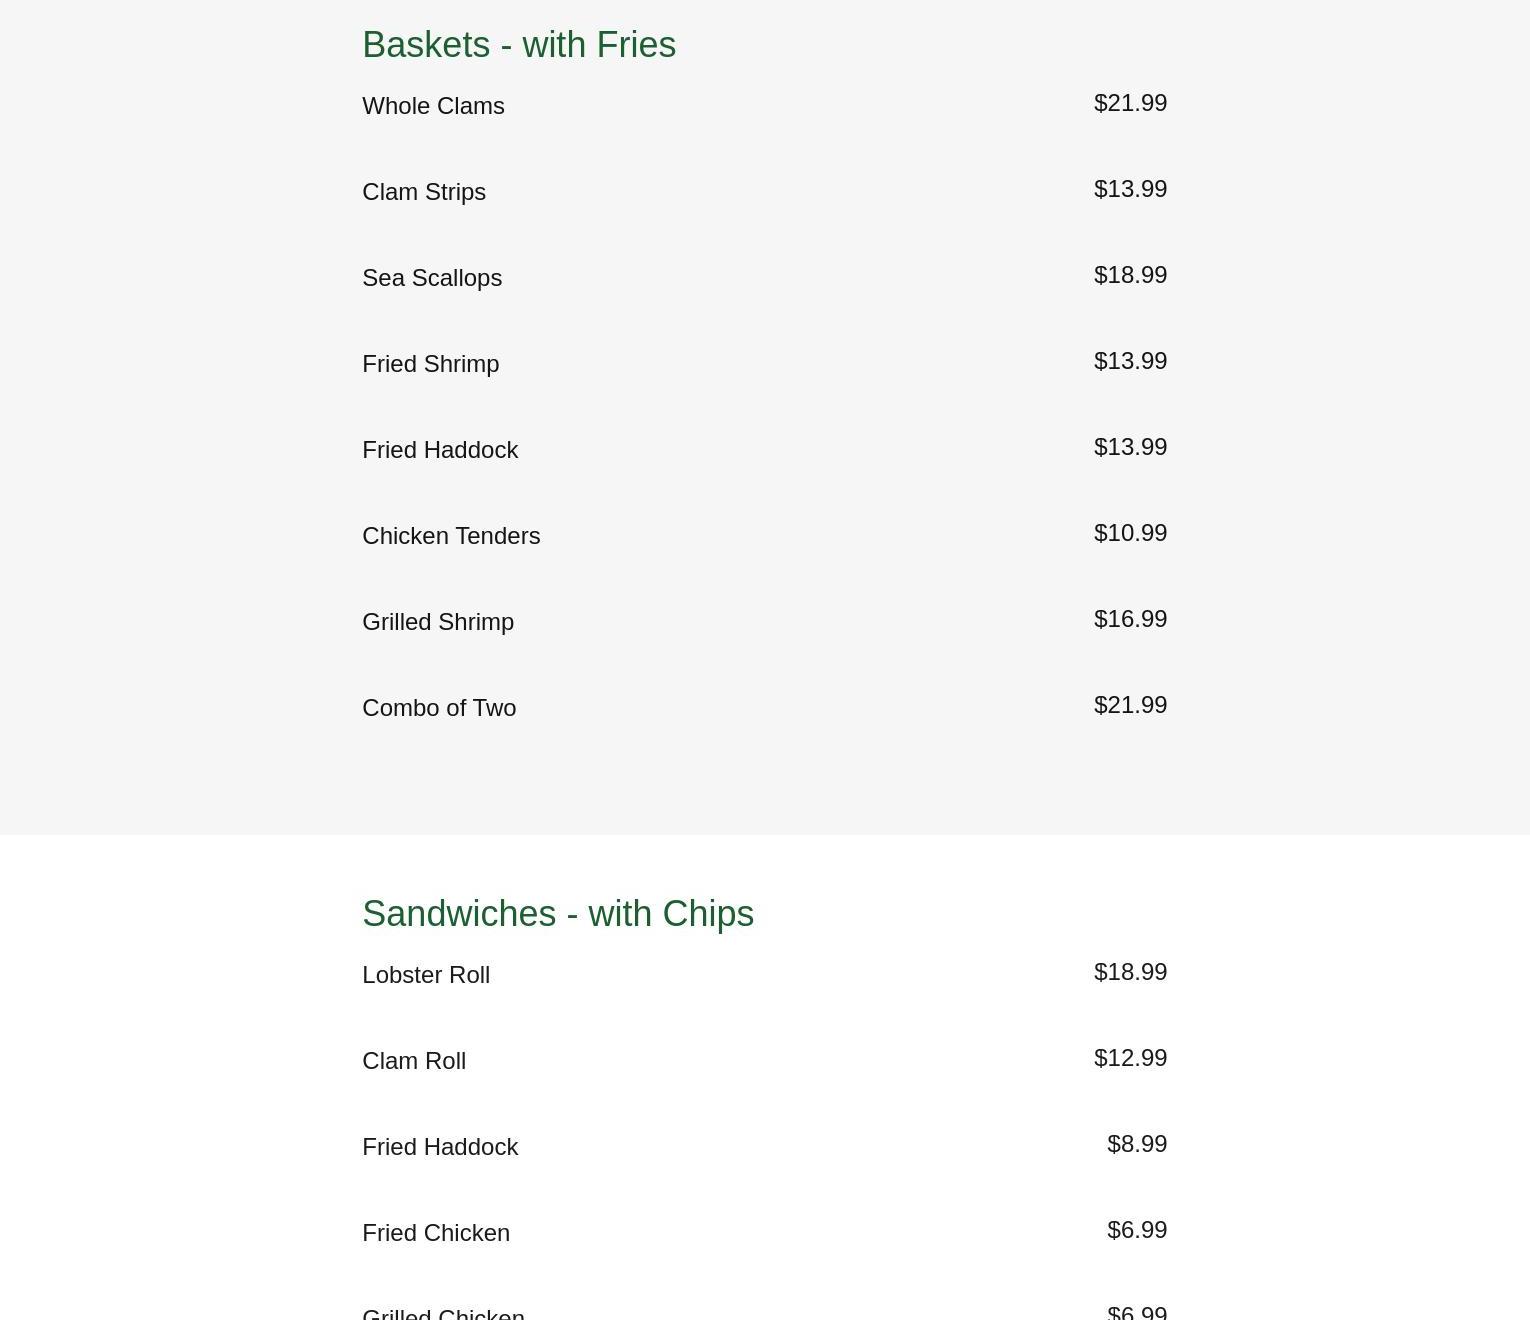
Task: Click the Chicken Tenders menu item
Action: pos(451,536)
